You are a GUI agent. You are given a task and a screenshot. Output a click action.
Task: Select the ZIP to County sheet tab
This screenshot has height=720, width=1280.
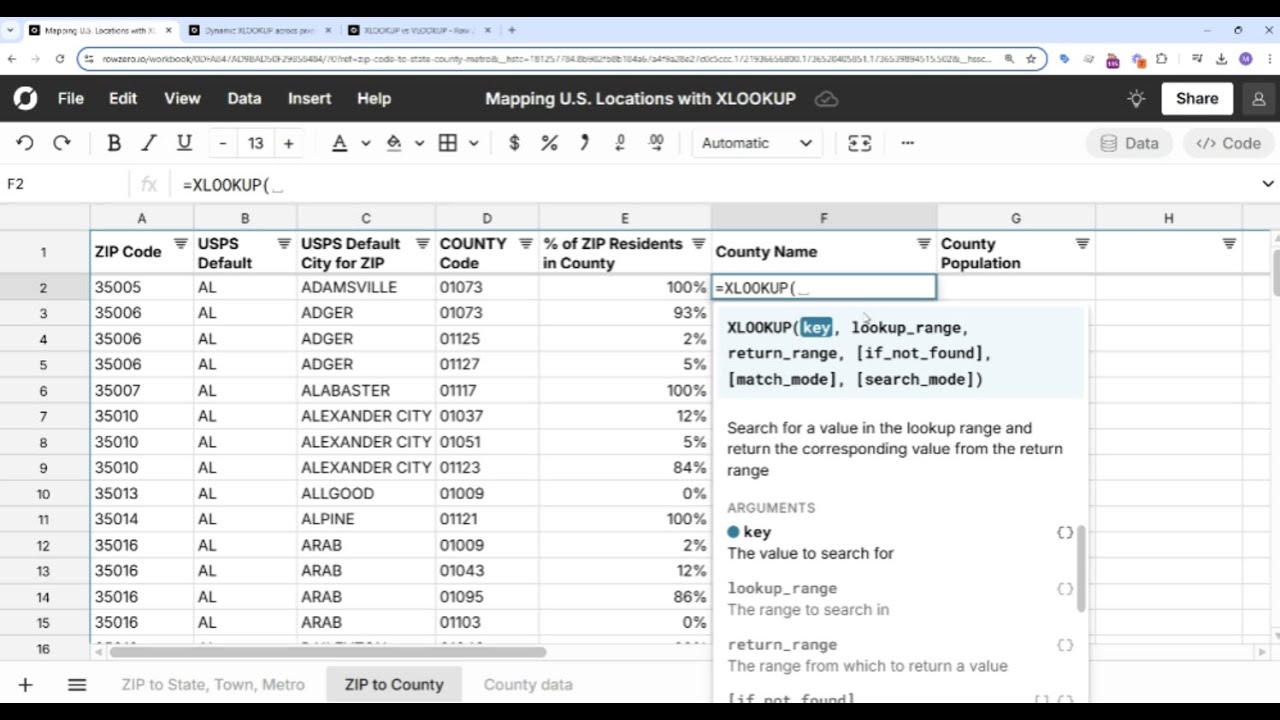[394, 685]
